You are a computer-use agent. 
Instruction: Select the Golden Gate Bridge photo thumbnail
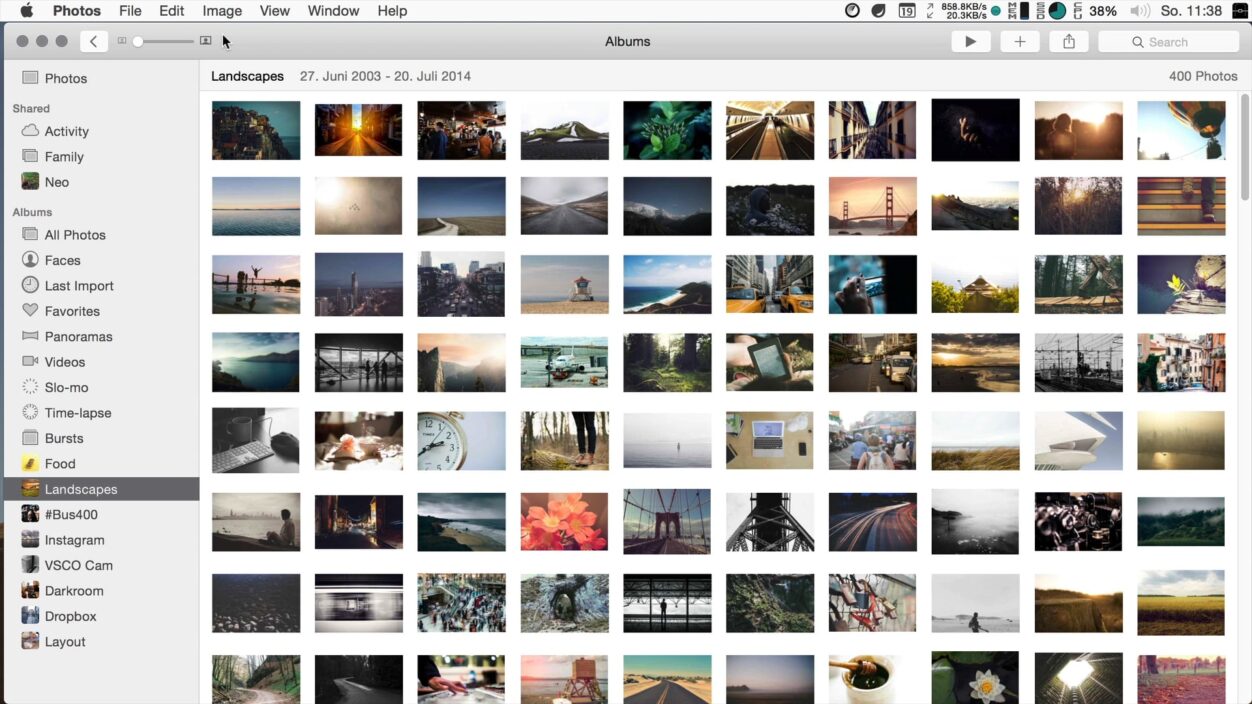click(872, 206)
